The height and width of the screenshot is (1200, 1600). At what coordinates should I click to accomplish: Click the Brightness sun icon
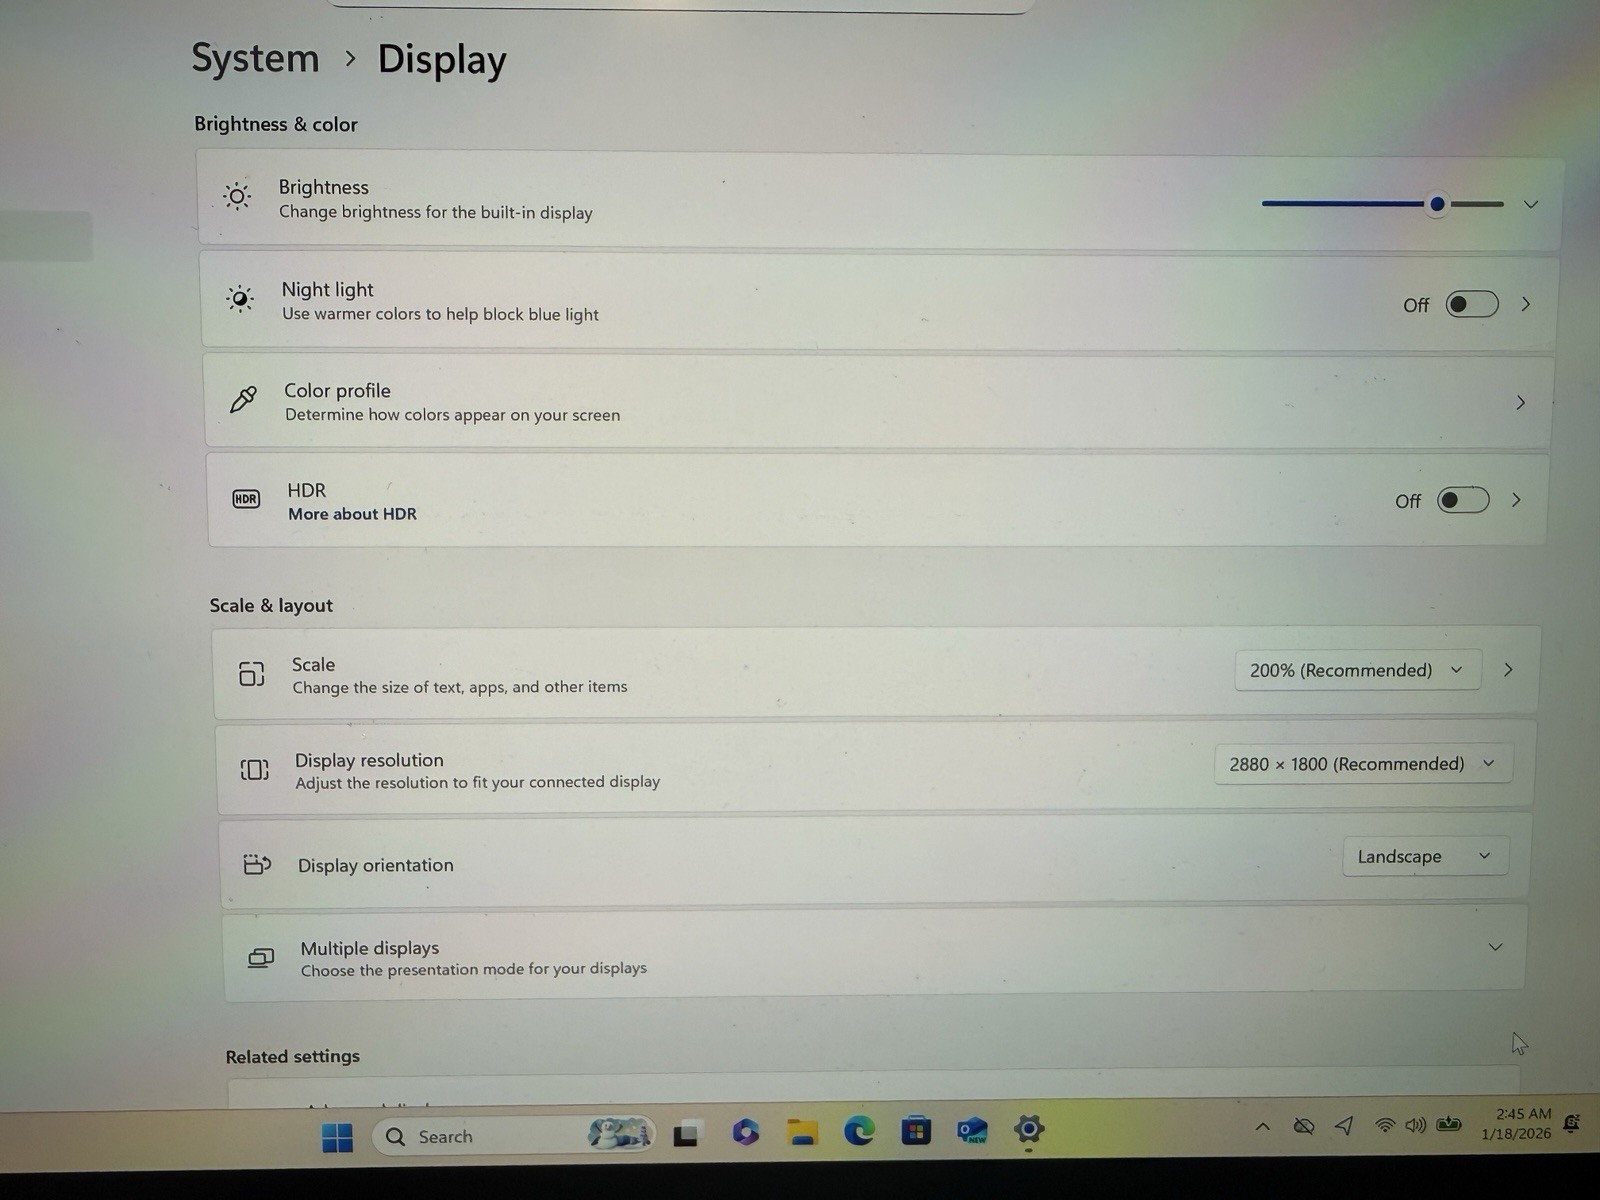237,196
